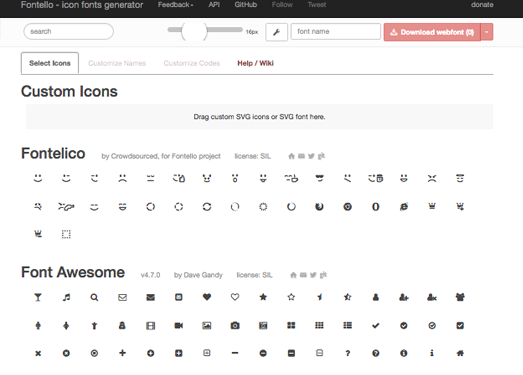
Task: Select the plain minus icon
Action: (x=235, y=353)
